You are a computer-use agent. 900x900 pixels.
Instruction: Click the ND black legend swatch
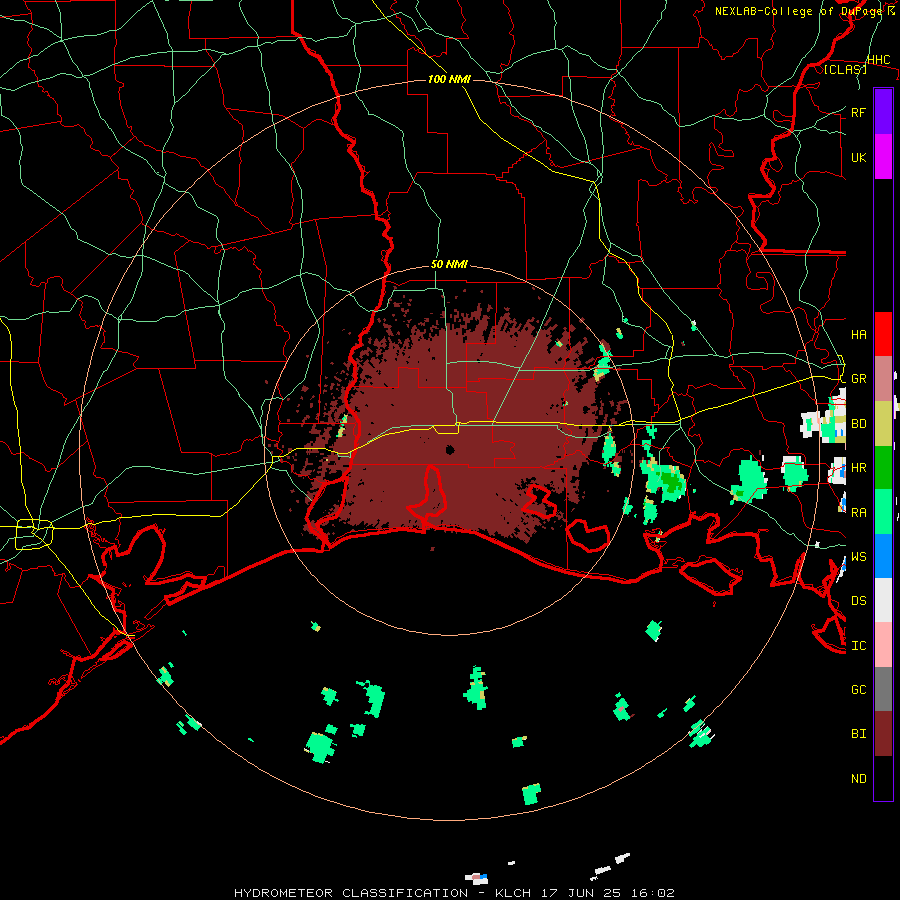point(883,778)
